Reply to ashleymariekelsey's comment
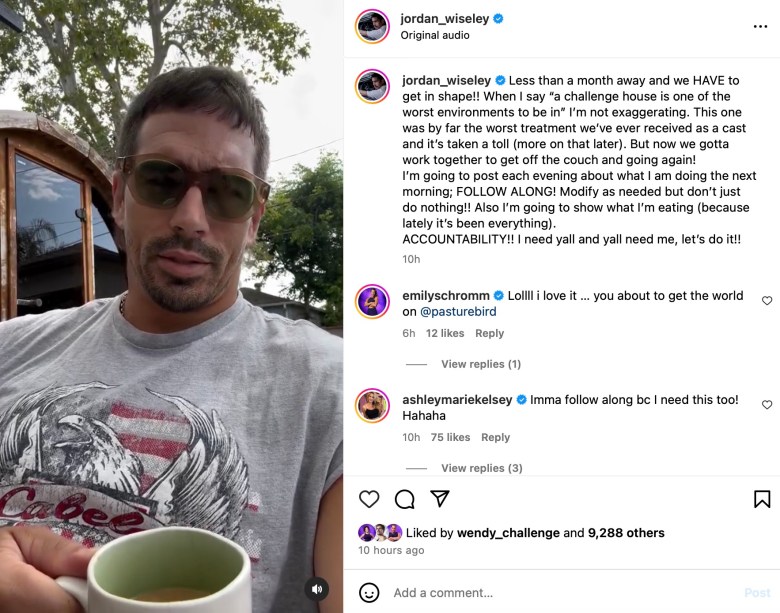Screen dimensions: 780x613 tap(495, 437)
